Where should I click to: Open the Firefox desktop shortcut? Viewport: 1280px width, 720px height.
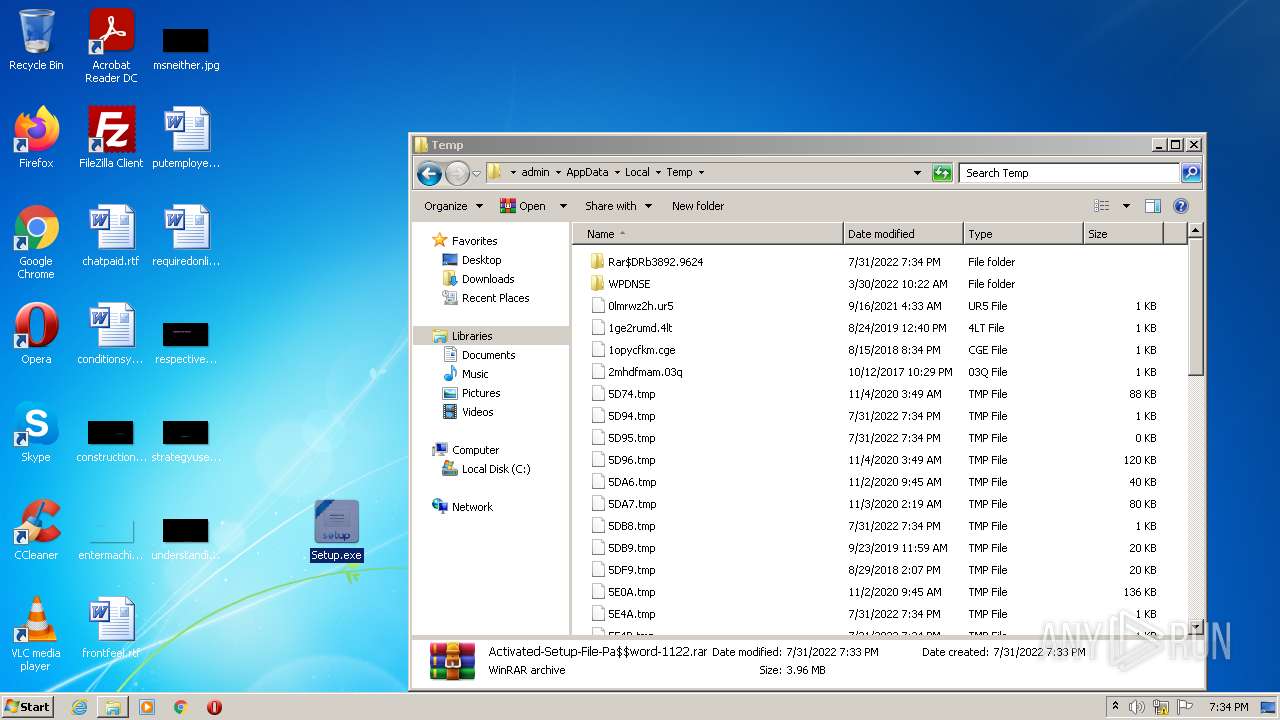(x=36, y=138)
